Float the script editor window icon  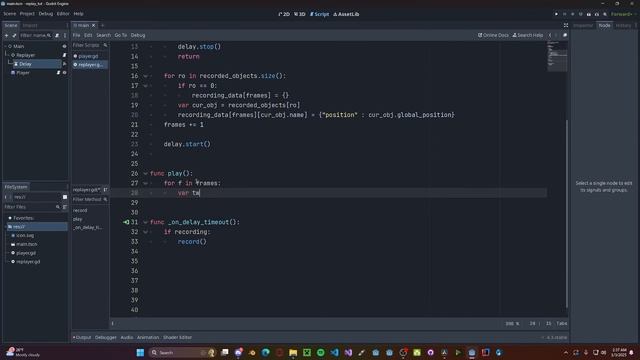tap(565, 36)
